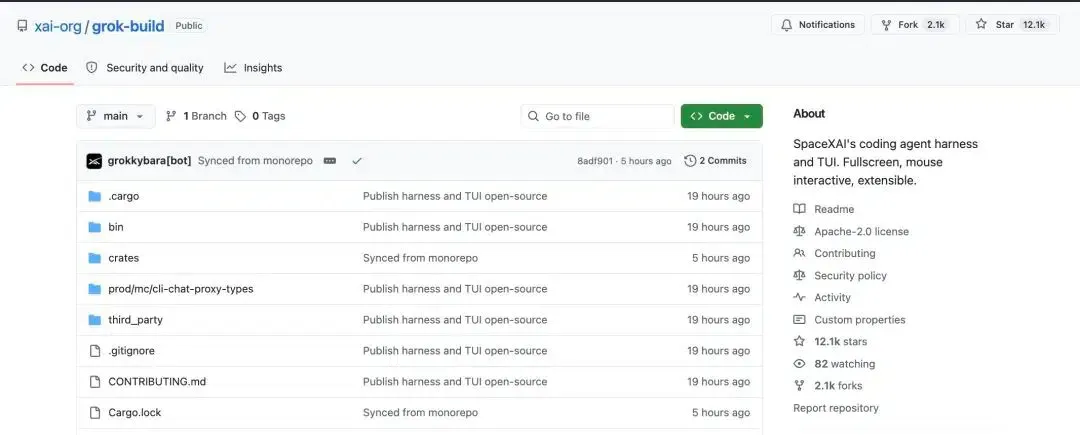Image resolution: width=1080 pixels, height=435 pixels.
Task: Open the .cargo row commit message
Action: click(455, 196)
